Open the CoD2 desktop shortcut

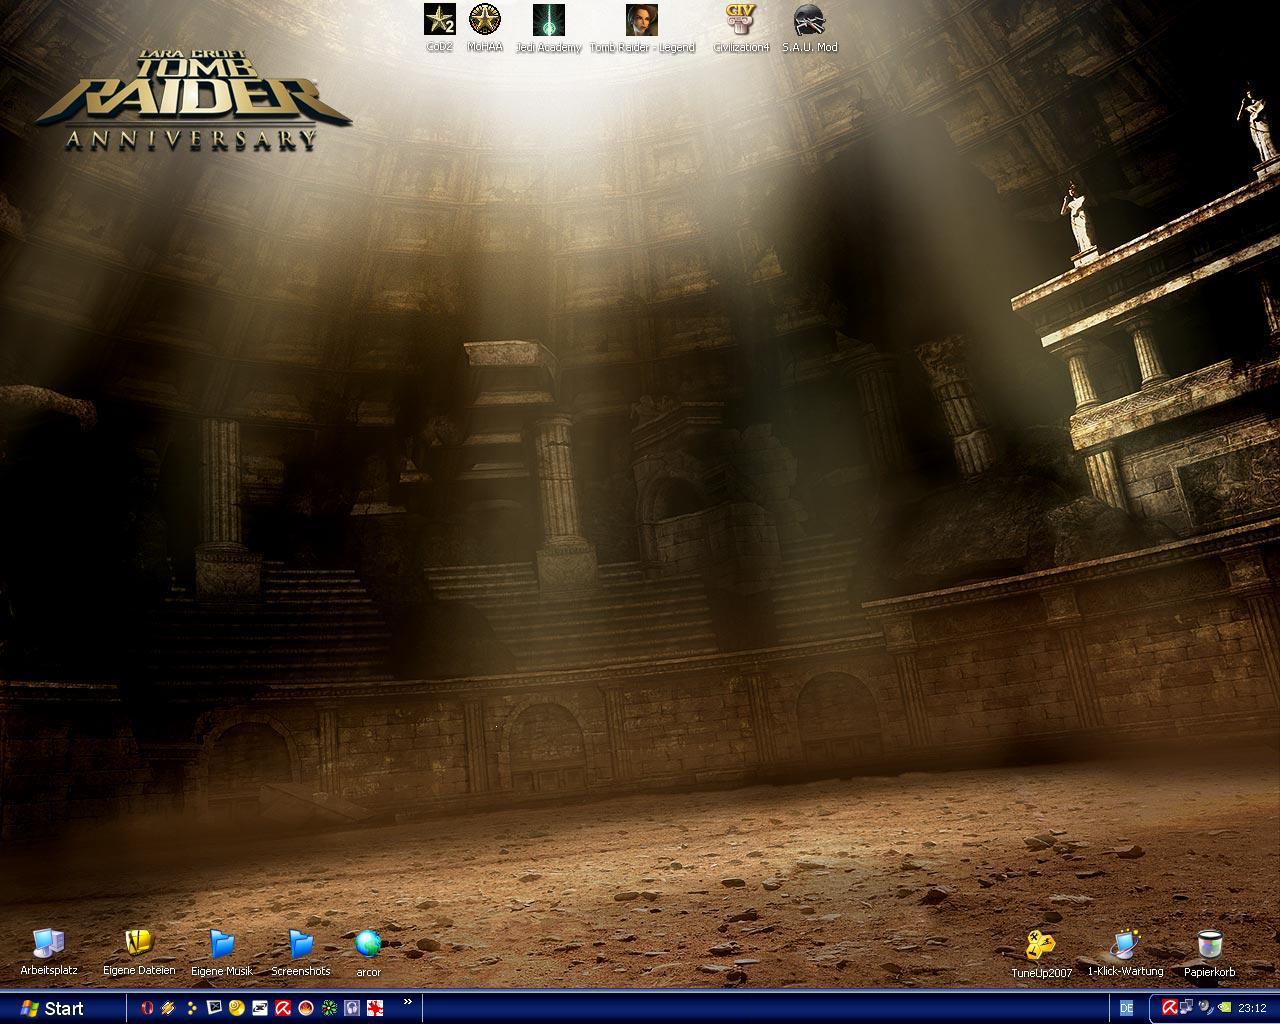tap(440, 26)
